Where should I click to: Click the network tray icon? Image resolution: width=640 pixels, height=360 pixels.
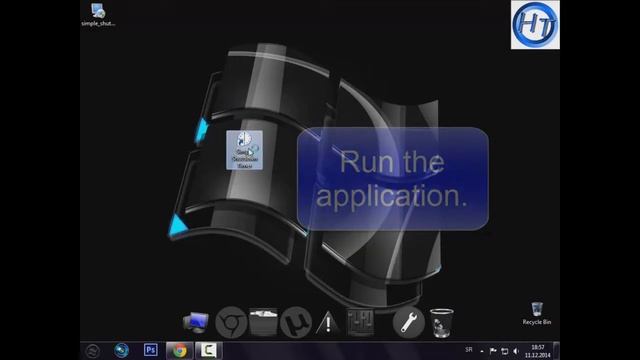coord(504,351)
